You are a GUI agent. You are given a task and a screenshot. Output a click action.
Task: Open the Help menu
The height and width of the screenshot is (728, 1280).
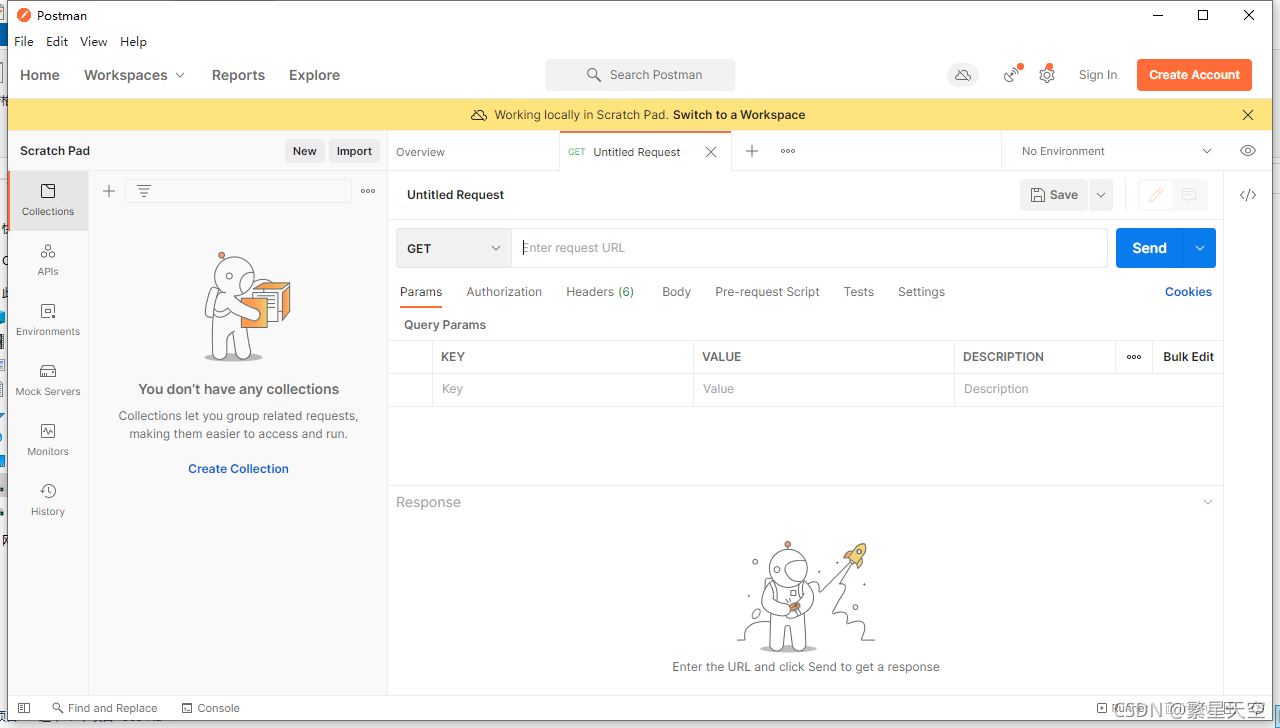click(133, 42)
